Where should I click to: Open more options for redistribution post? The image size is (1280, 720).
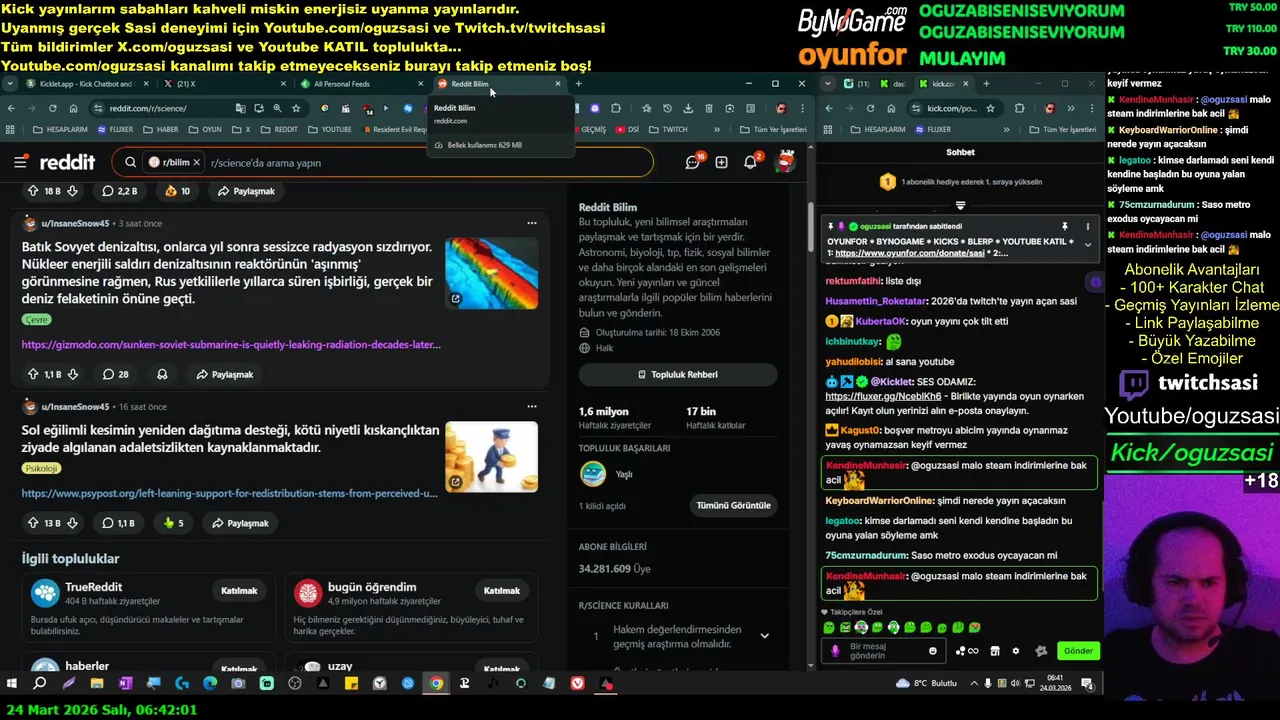[x=532, y=407]
